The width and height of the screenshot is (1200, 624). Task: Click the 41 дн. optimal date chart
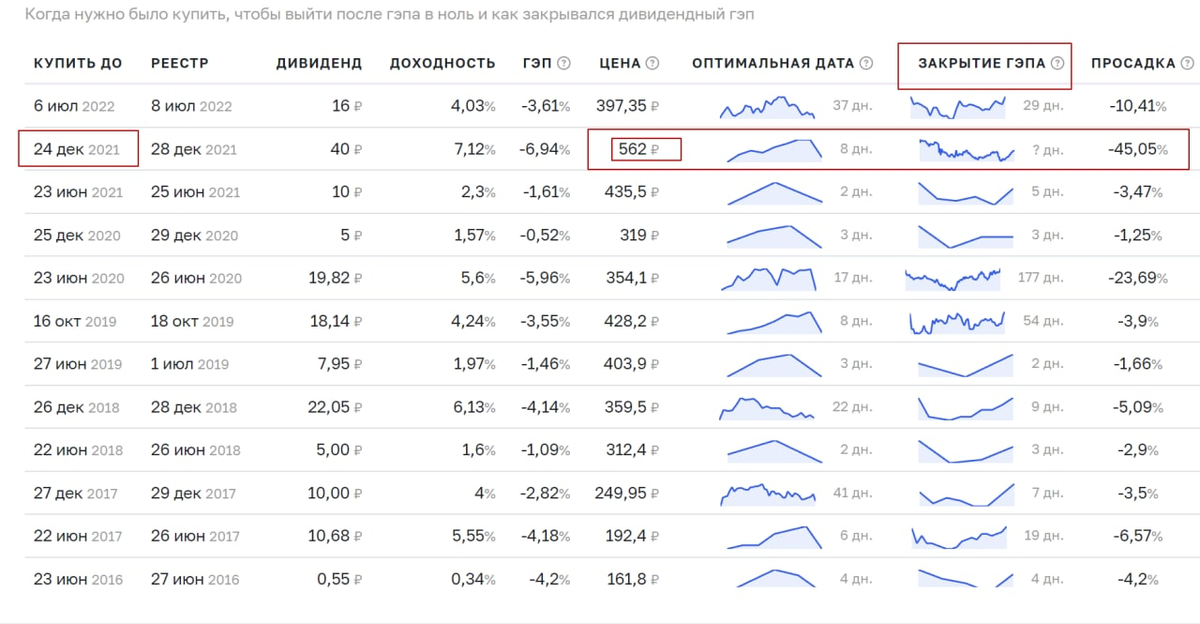(x=768, y=493)
